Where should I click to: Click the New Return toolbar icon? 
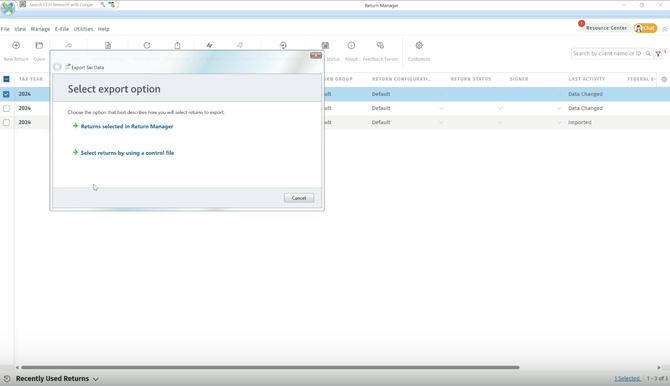(x=16, y=45)
